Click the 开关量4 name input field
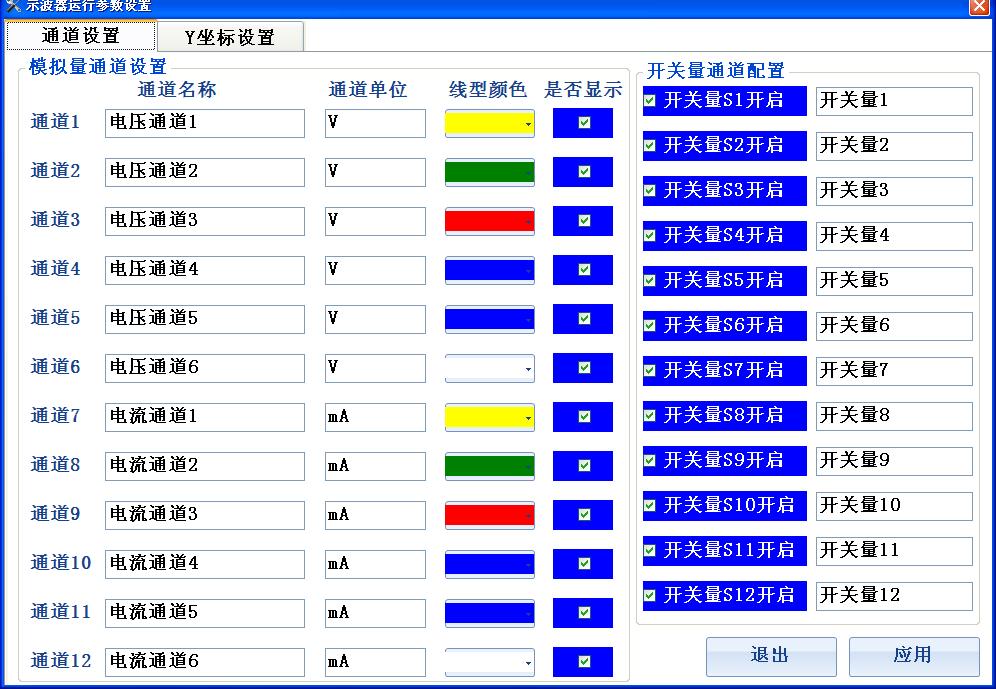The width and height of the screenshot is (996, 689). [x=893, y=235]
